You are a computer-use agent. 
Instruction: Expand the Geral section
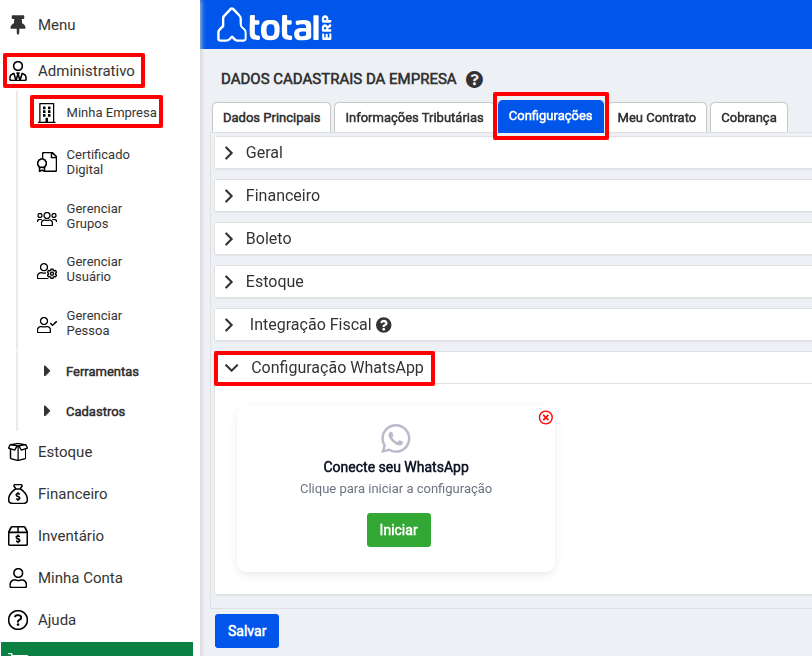(264, 153)
